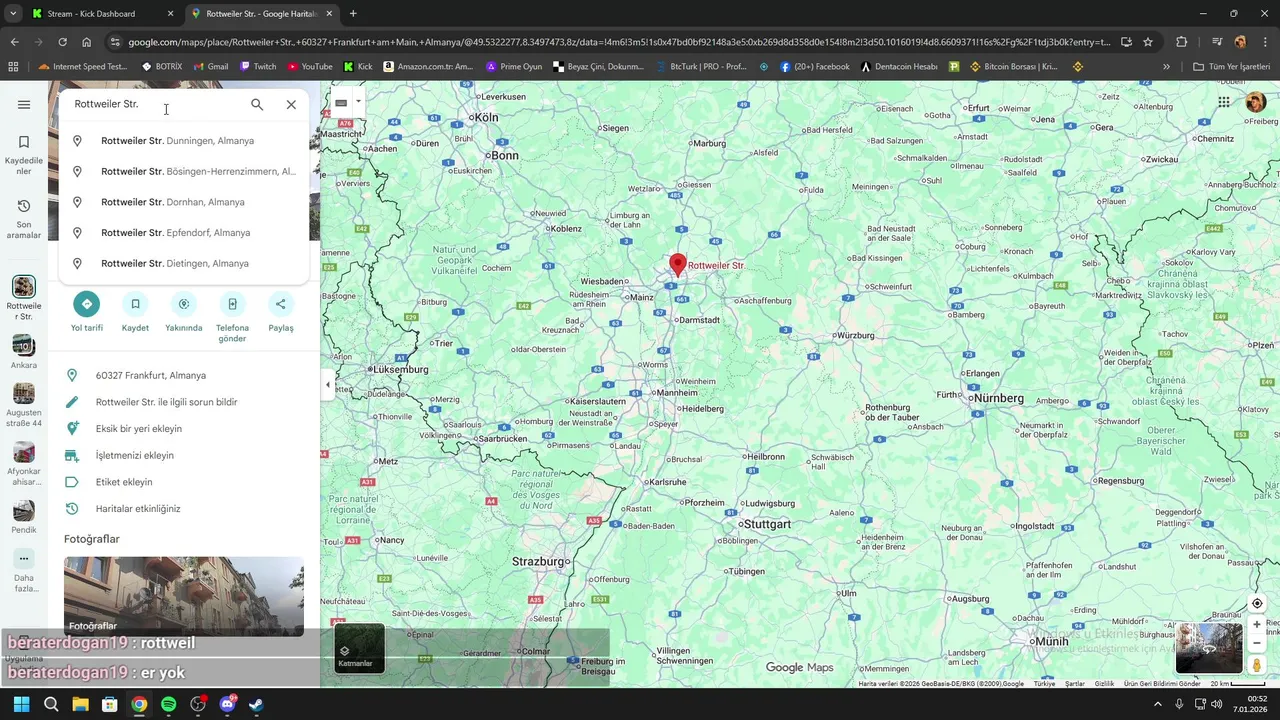
Task: Open the Google account avatar
Action: pos(1256,102)
